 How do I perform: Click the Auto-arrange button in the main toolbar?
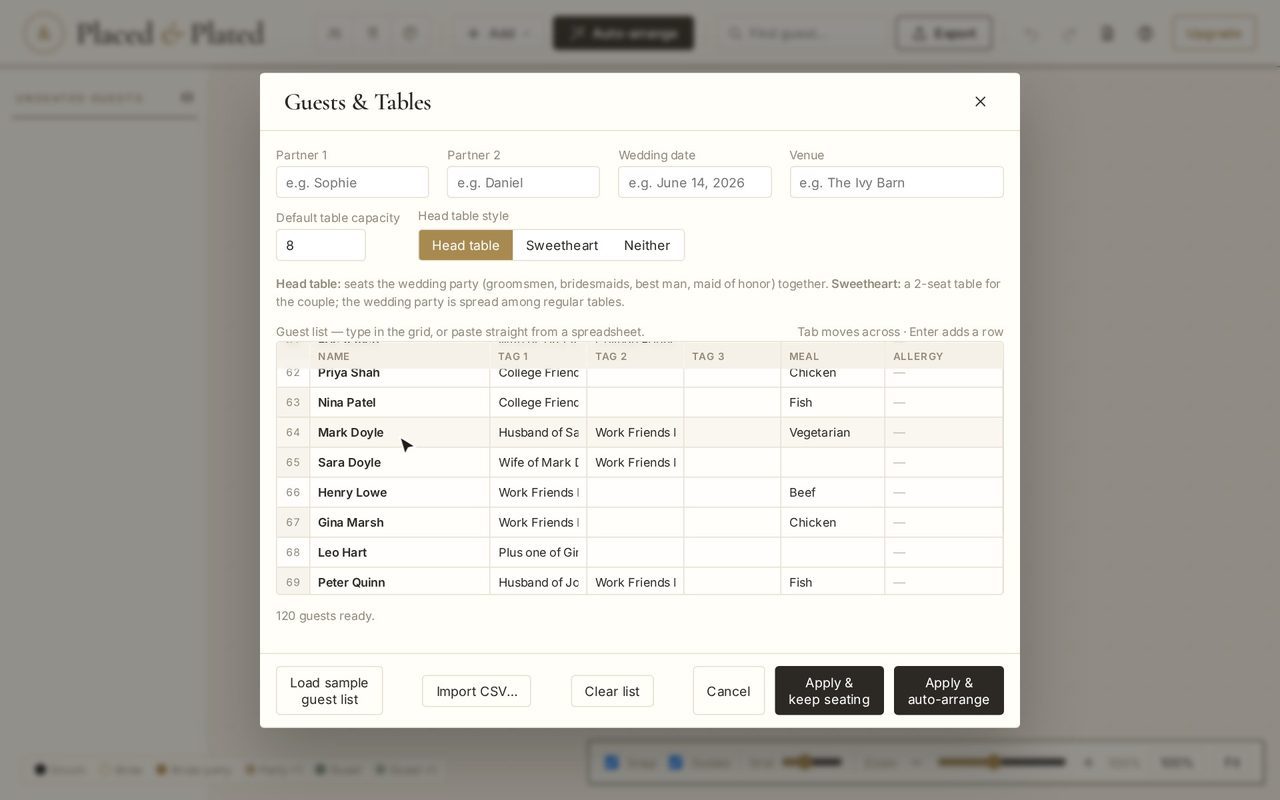[623, 33]
